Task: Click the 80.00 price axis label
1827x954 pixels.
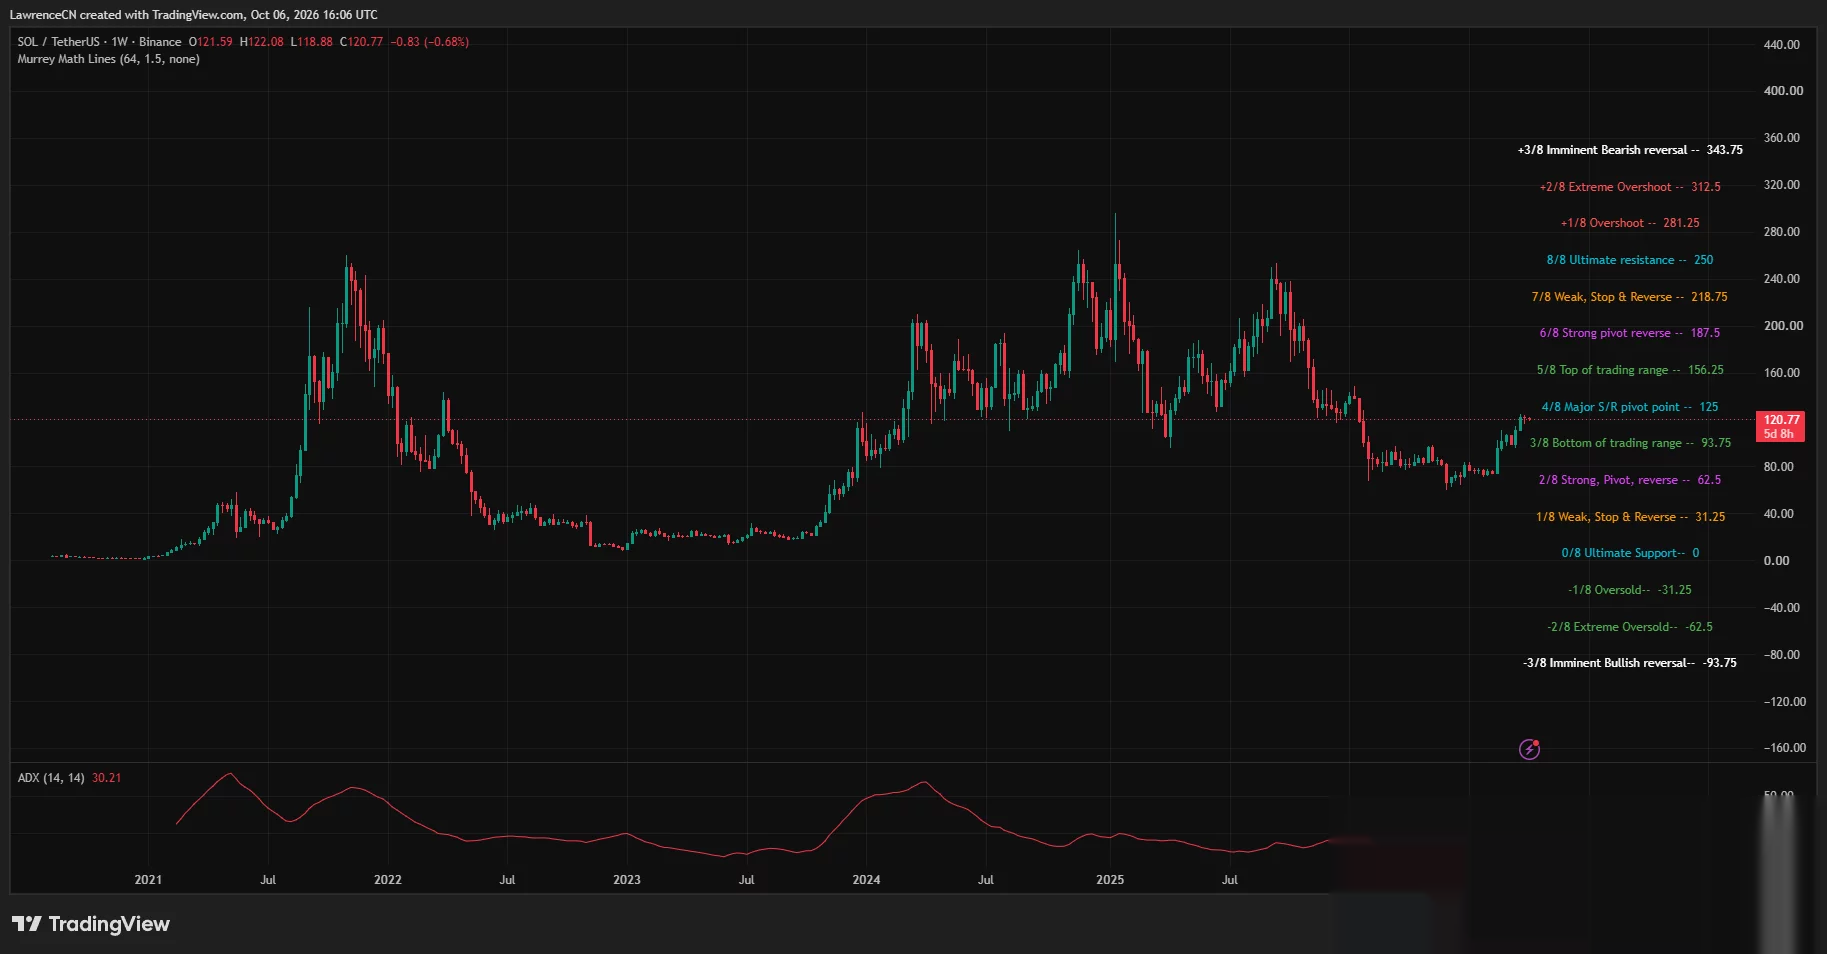Action: click(1779, 467)
